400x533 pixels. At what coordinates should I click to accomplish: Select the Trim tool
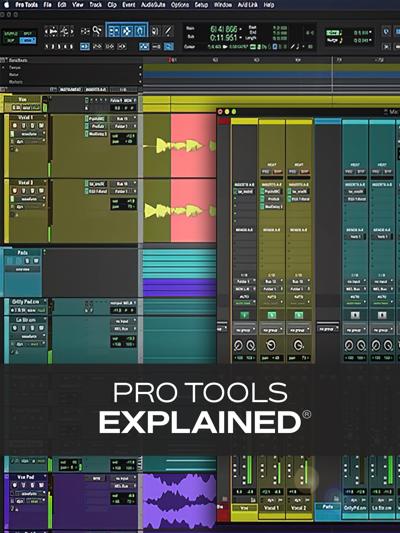(114, 32)
